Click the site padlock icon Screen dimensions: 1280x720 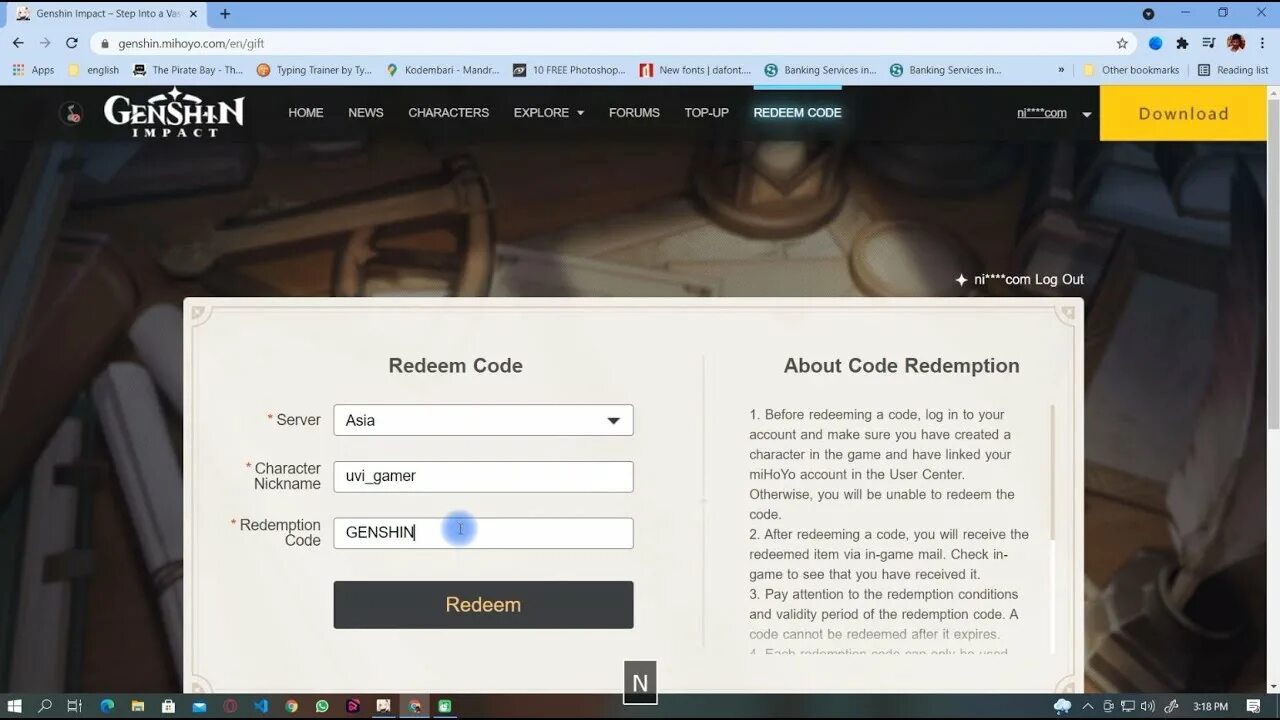(104, 44)
